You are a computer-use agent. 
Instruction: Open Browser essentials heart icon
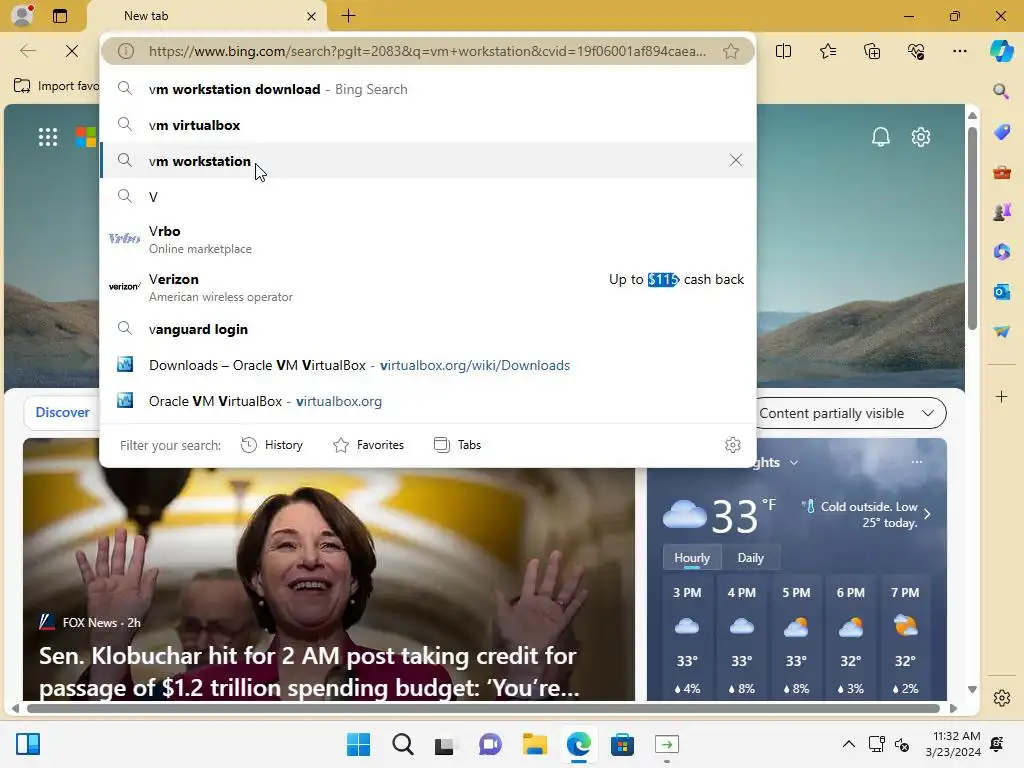point(916,51)
